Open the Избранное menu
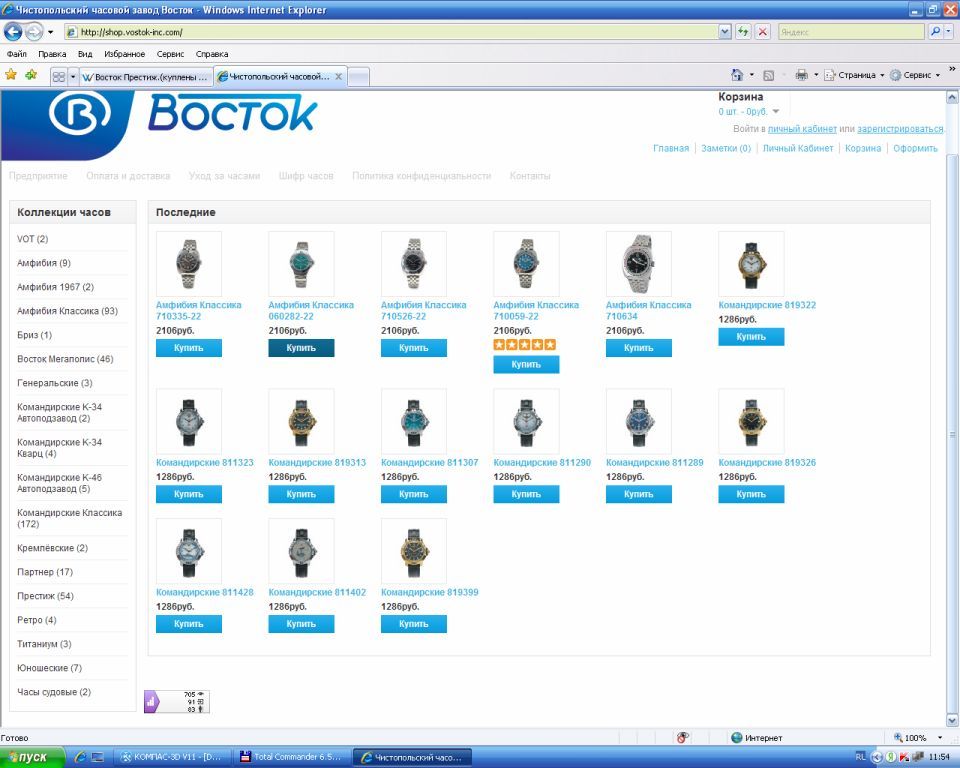 [124, 54]
